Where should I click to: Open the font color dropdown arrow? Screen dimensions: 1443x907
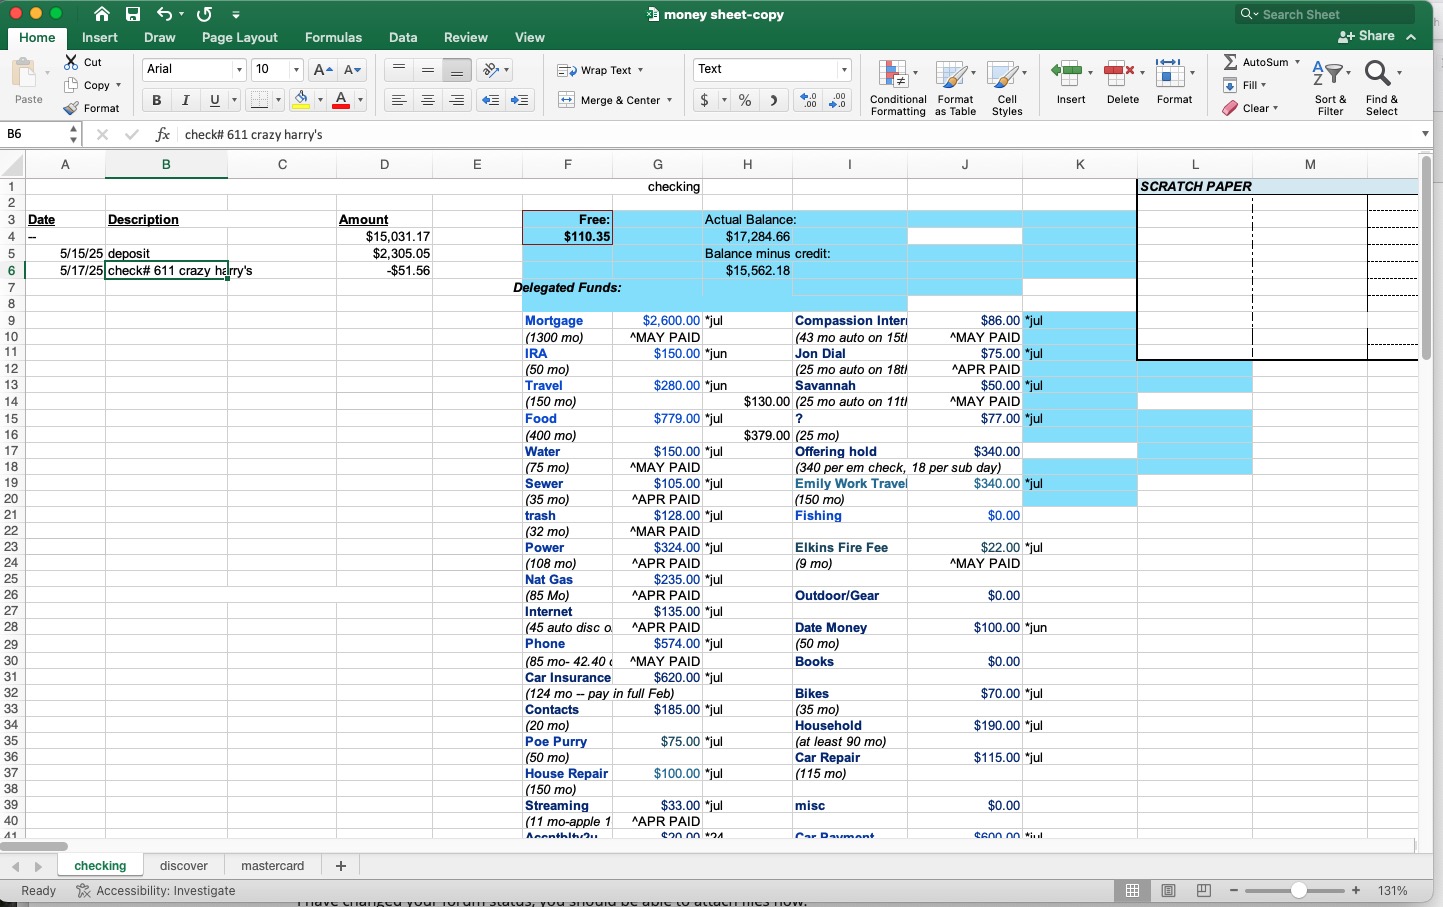tap(360, 100)
